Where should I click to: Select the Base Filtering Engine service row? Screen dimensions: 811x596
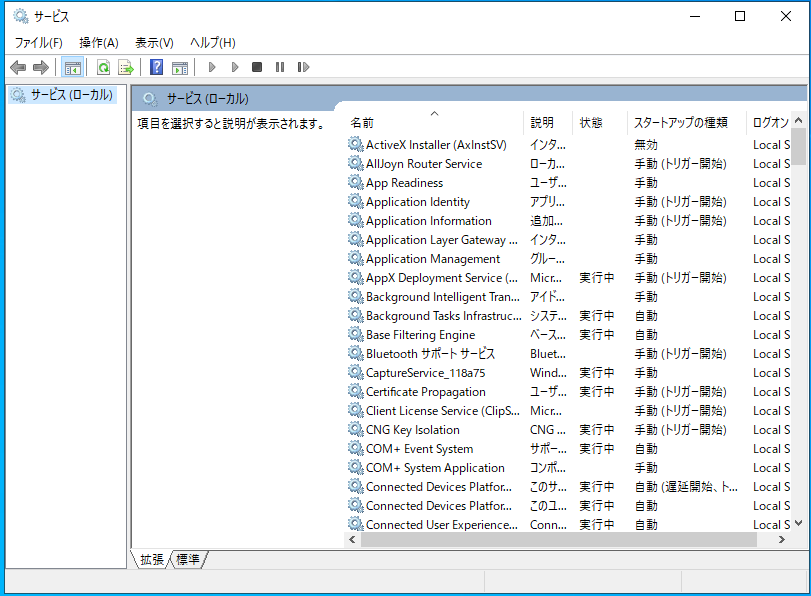[x=420, y=335]
